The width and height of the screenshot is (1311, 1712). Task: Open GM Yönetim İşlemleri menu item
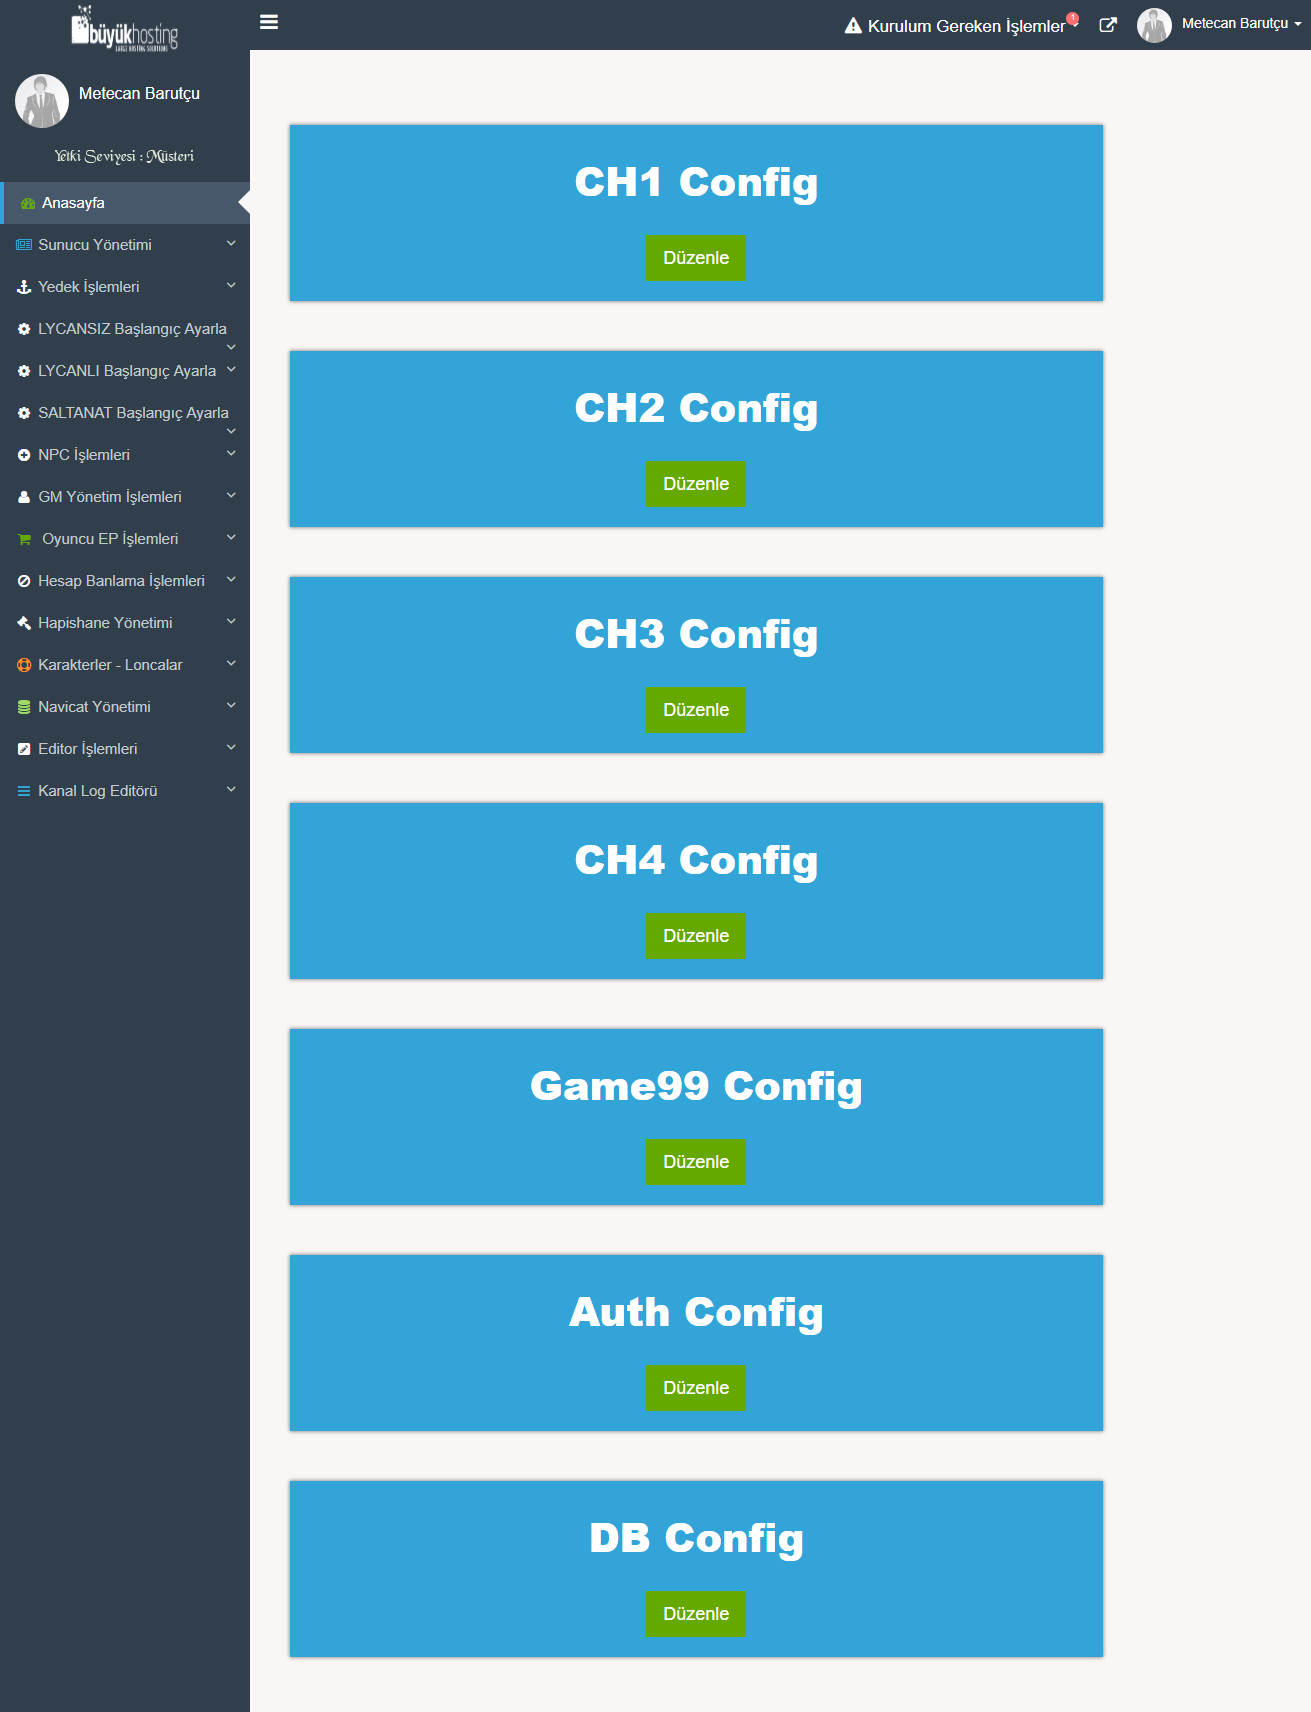pos(110,497)
